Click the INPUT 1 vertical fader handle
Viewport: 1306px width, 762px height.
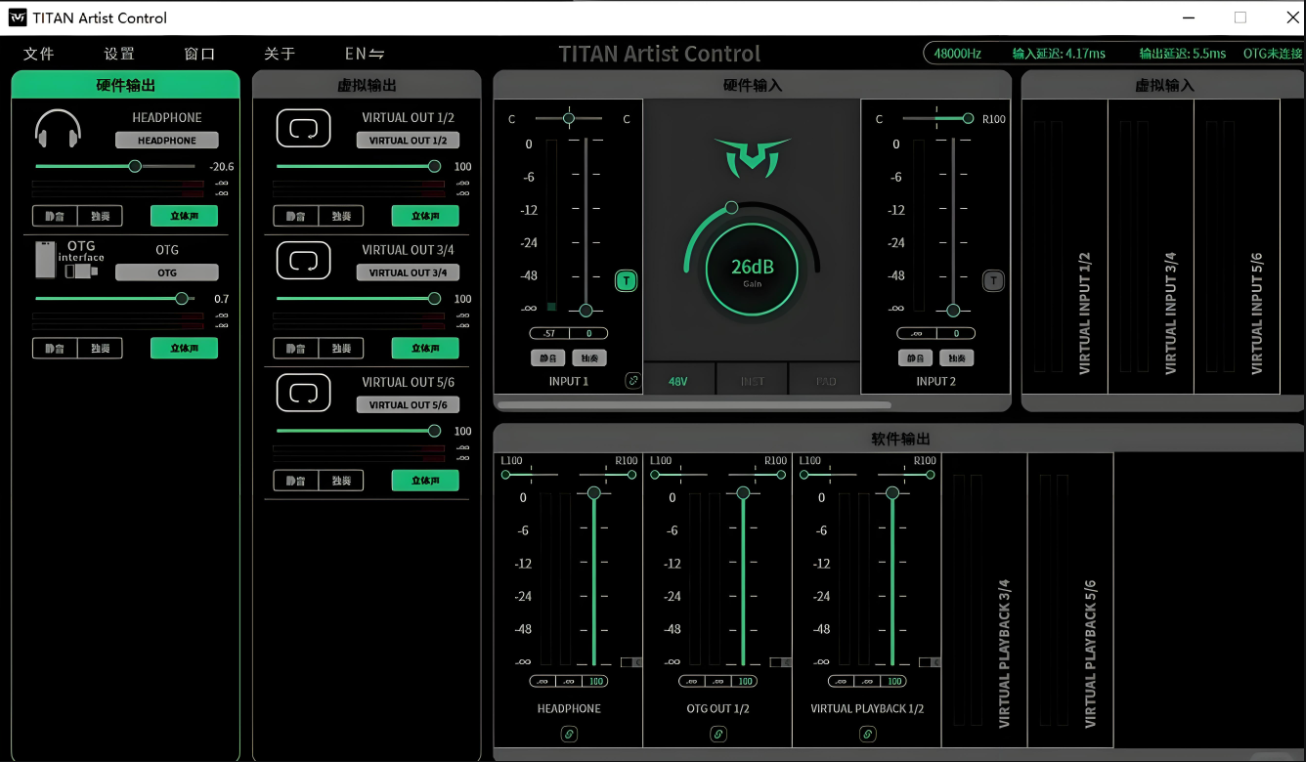point(586,311)
